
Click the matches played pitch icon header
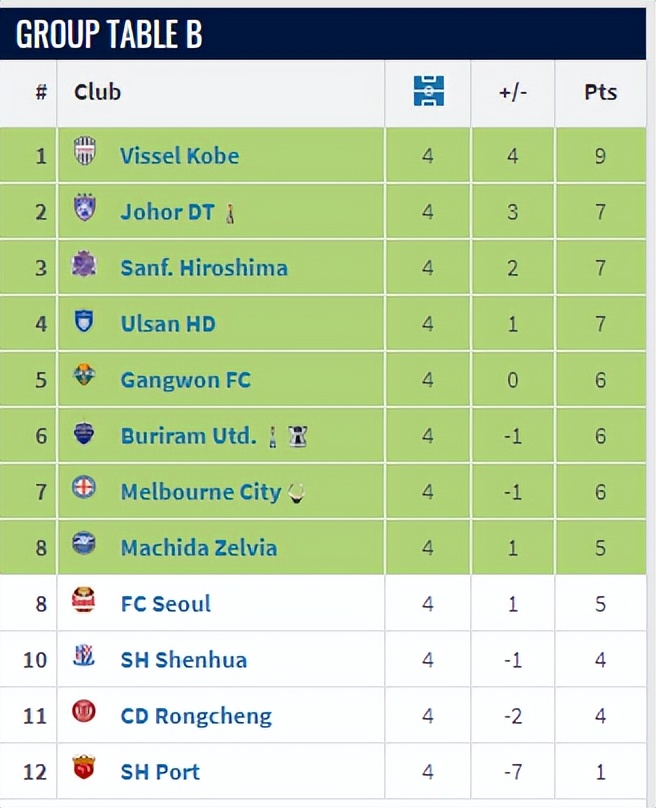428,92
